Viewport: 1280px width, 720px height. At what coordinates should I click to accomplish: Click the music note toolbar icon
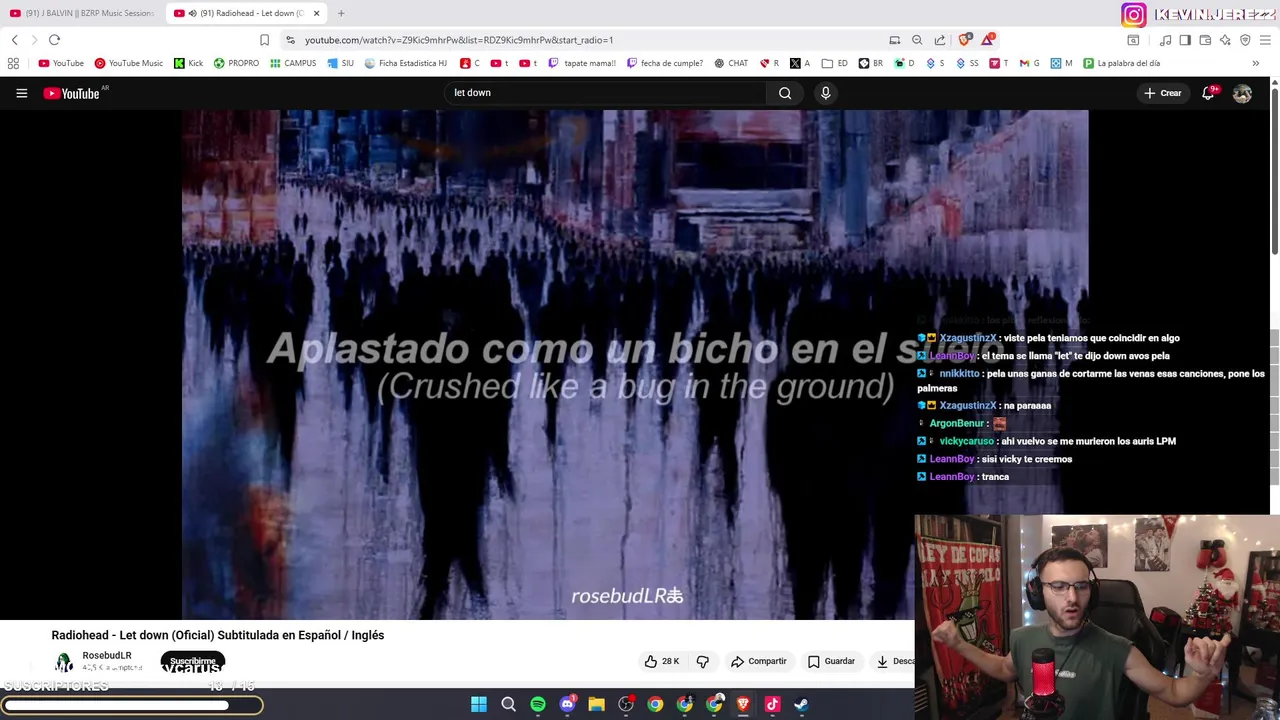coord(1165,40)
